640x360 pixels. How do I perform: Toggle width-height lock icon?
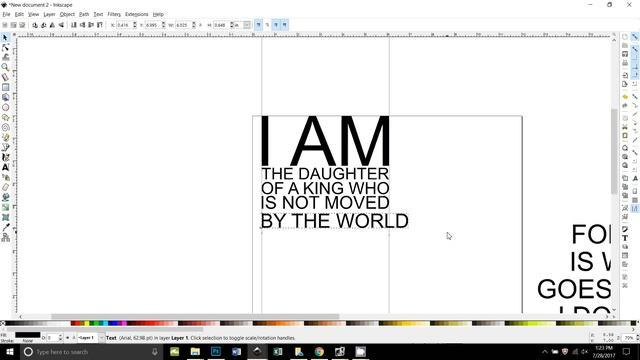tap(200, 25)
